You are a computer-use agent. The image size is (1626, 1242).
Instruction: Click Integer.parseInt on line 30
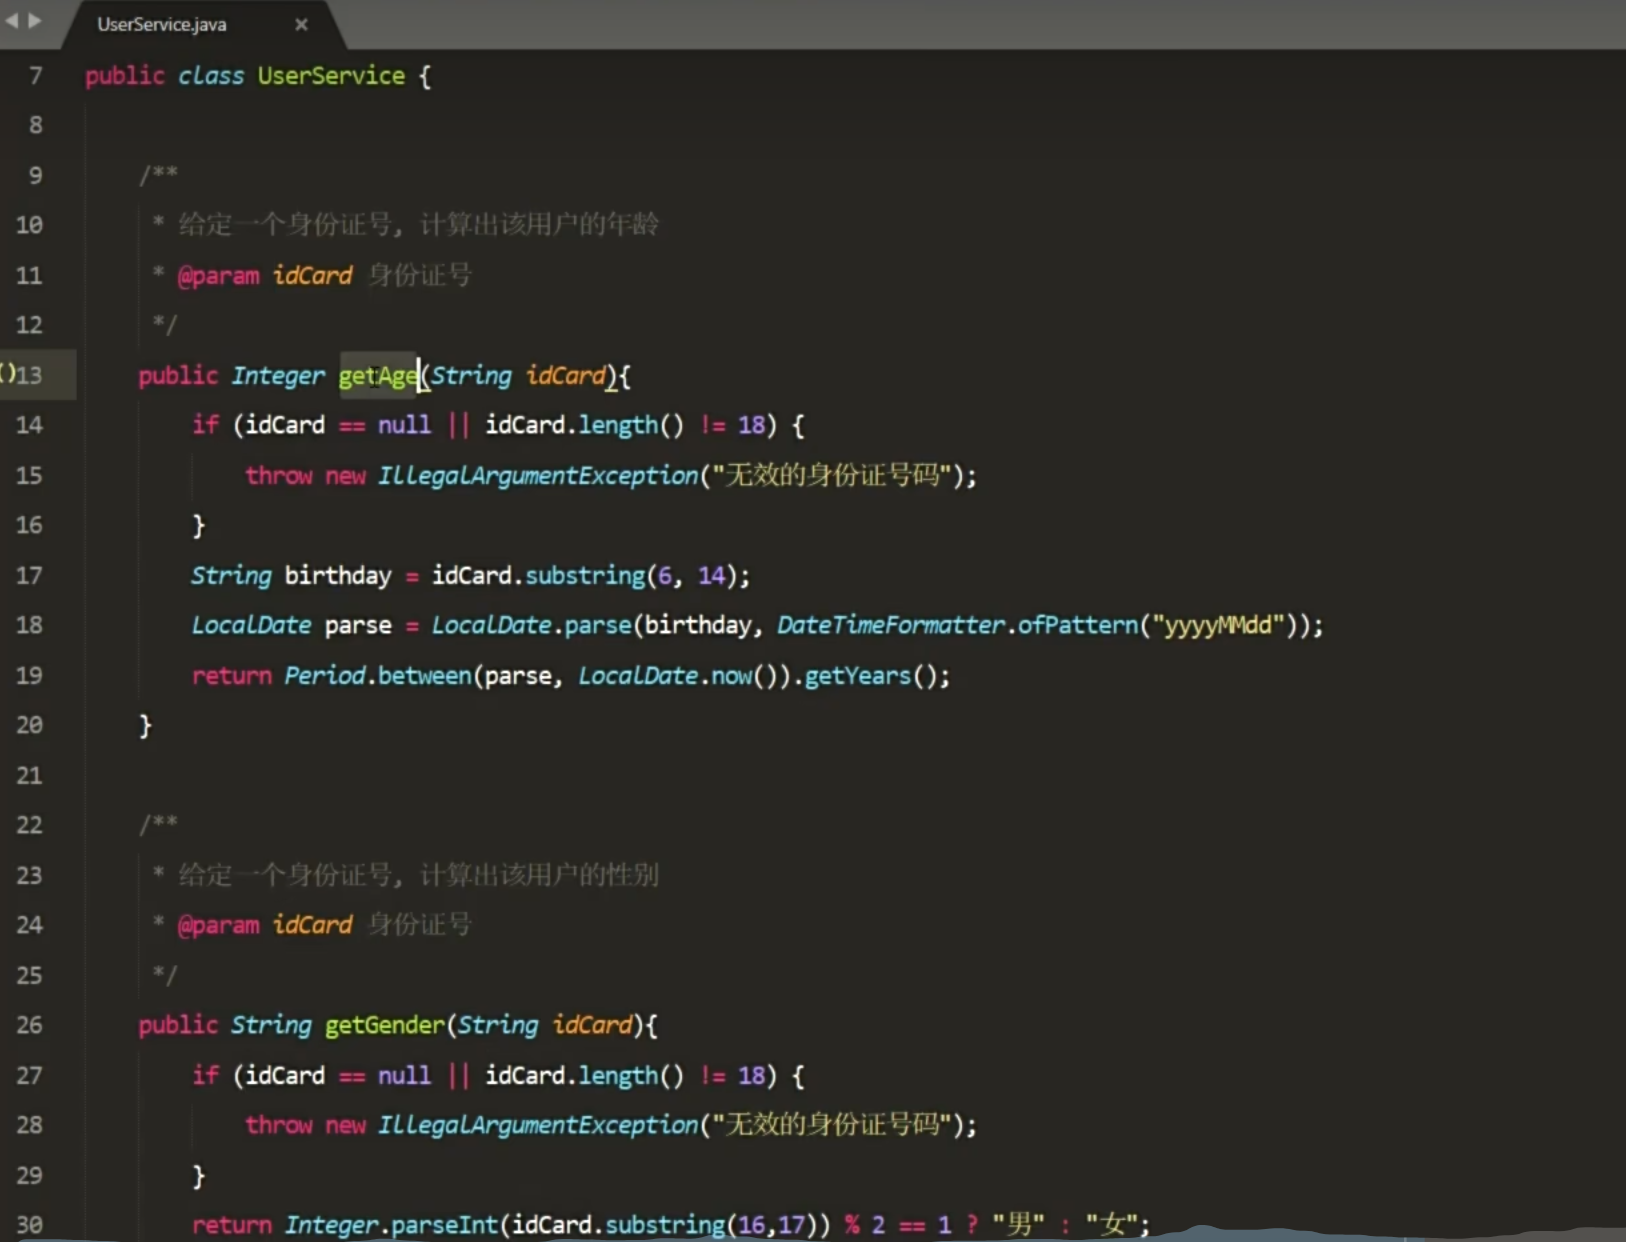click(x=391, y=1225)
